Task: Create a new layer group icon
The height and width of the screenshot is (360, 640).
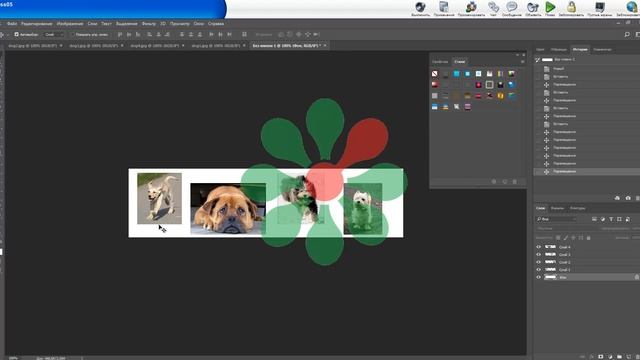Action: coord(619,356)
